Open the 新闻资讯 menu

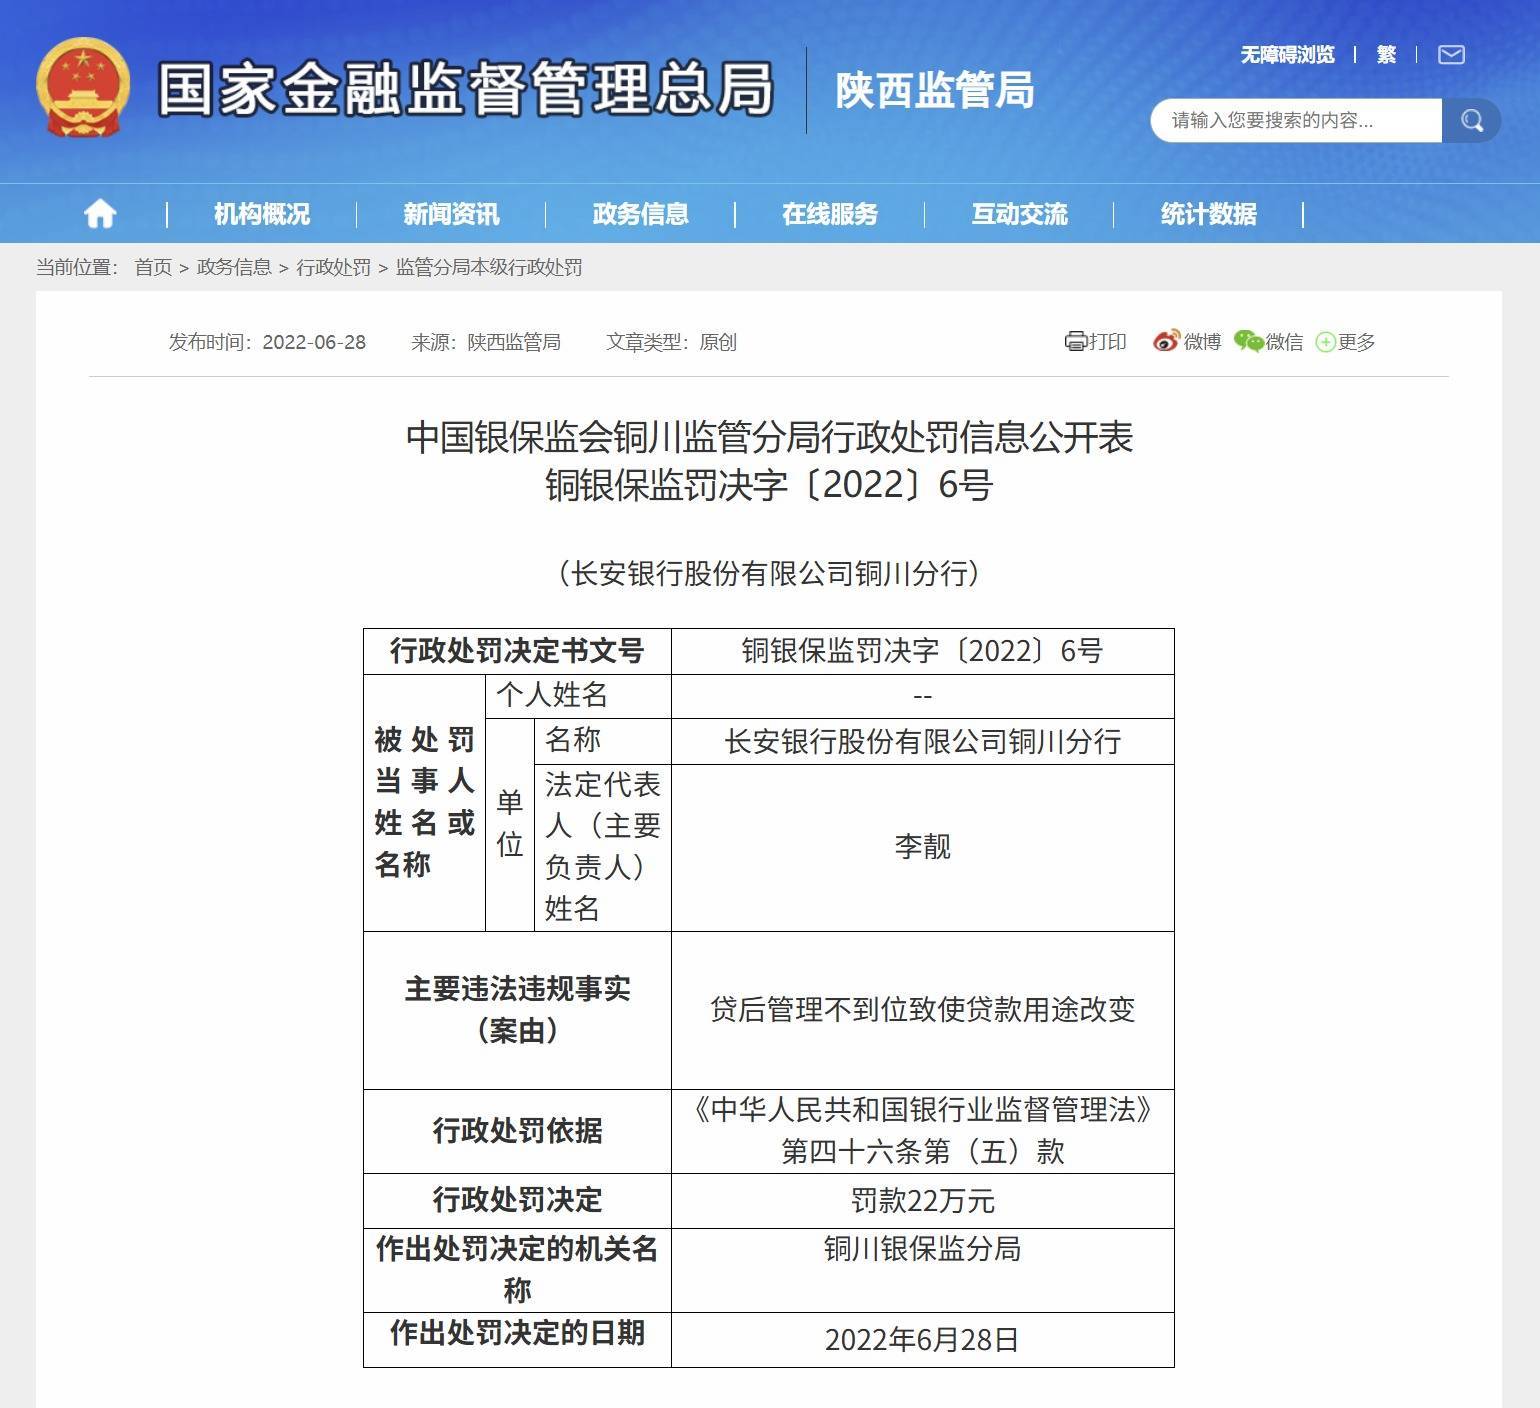451,214
